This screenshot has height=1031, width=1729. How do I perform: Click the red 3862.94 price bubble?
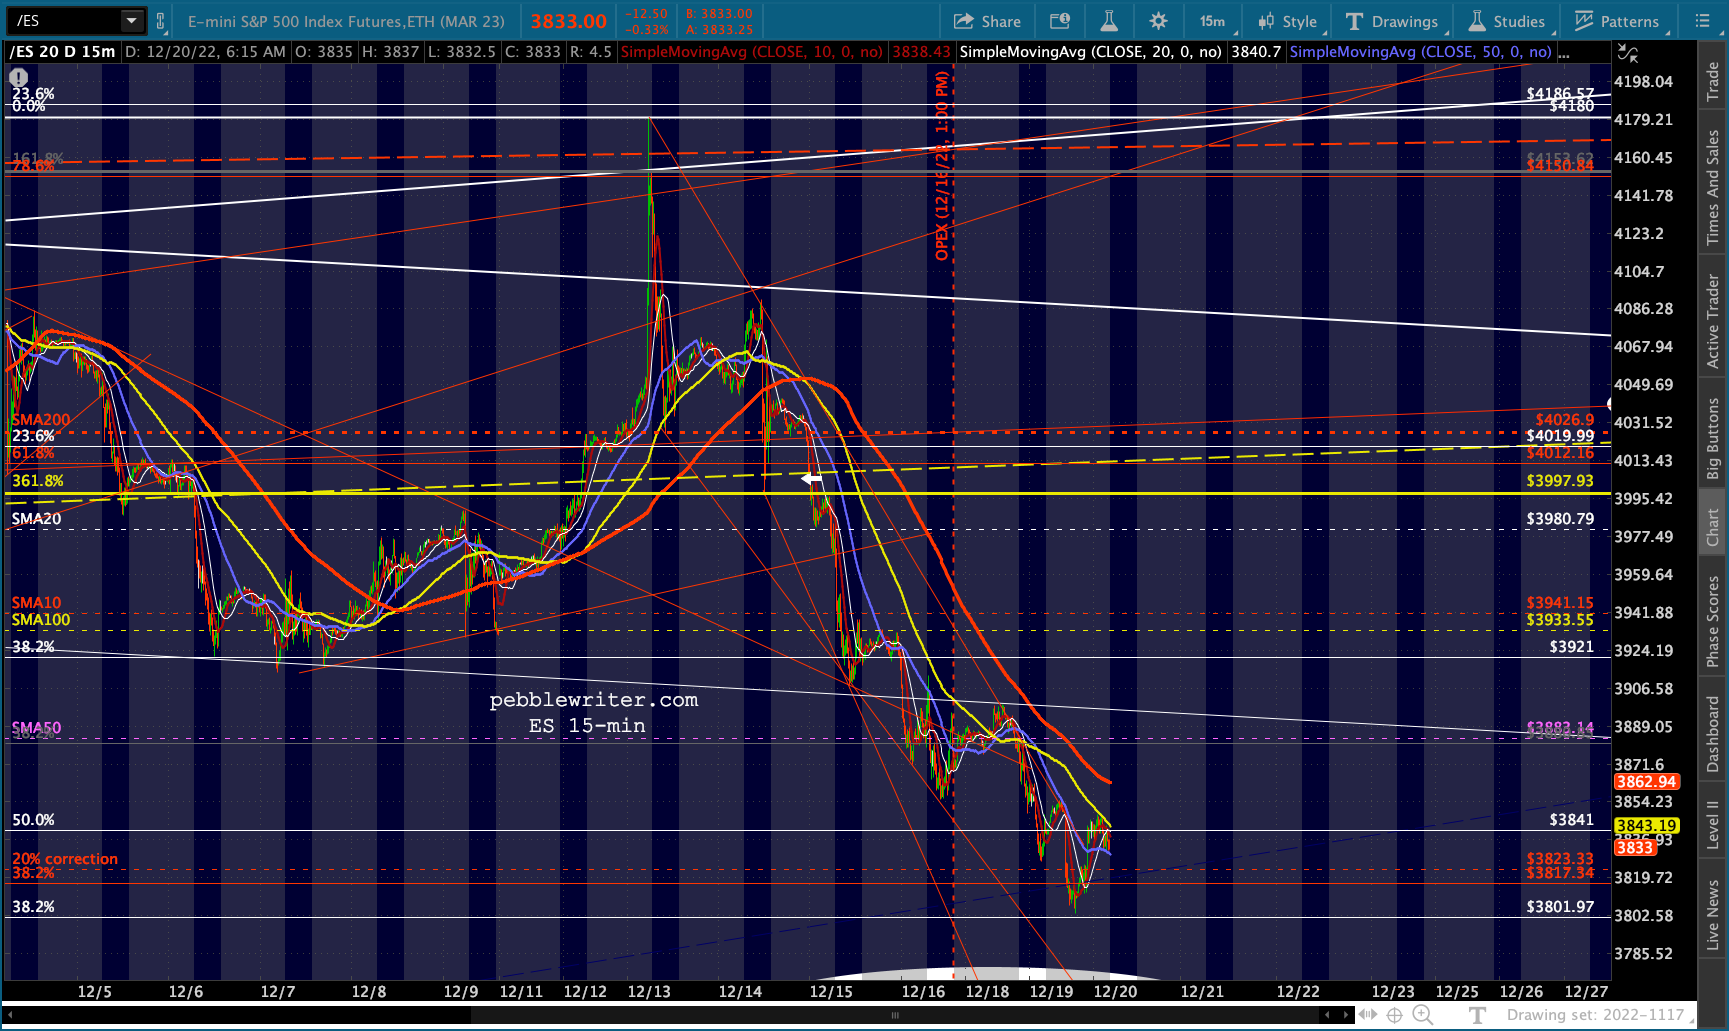tap(1646, 782)
